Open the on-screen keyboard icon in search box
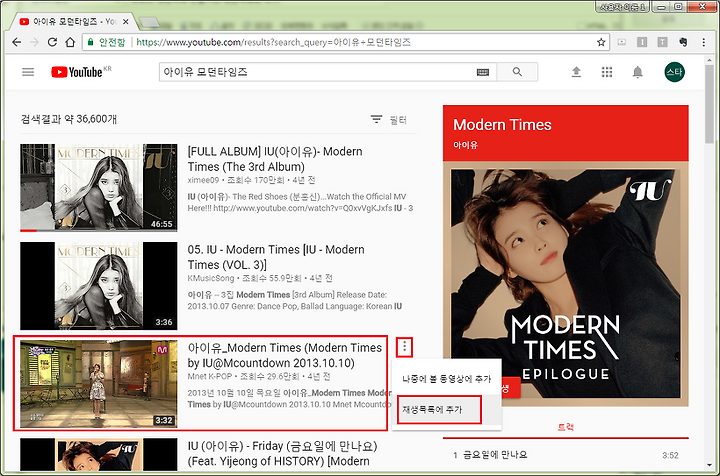The width and height of the screenshot is (720, 476). click(x=483, y=72)
